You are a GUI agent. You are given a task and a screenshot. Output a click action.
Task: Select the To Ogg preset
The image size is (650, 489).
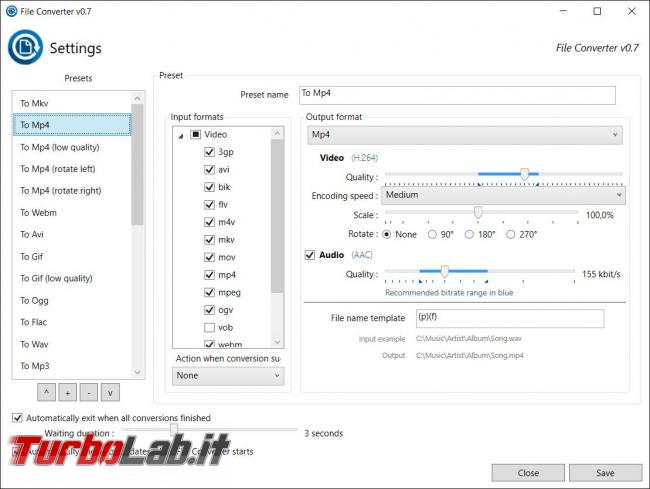click(72, 300)
